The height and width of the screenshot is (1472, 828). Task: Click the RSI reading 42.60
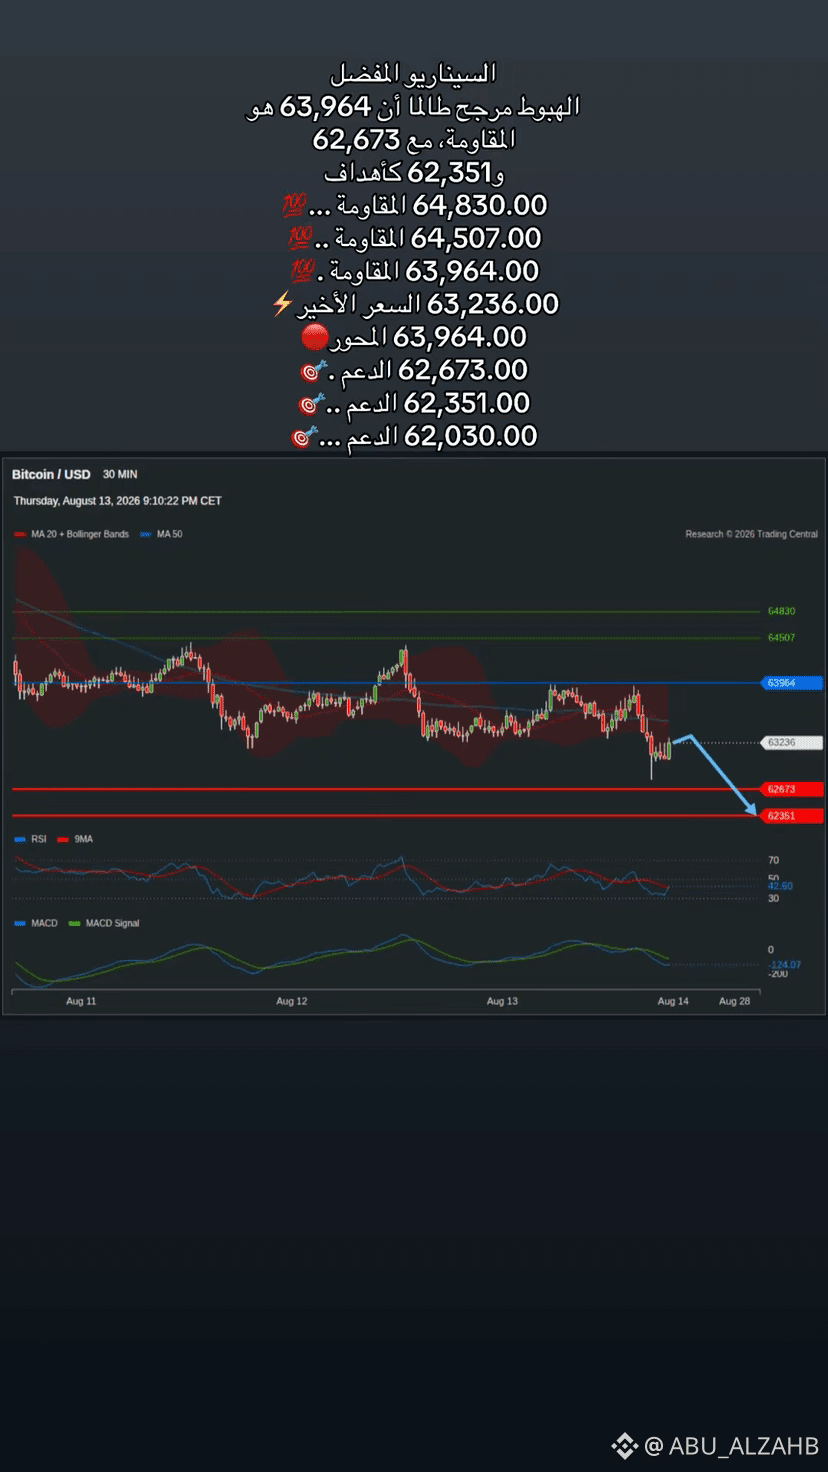click(780, 886)
